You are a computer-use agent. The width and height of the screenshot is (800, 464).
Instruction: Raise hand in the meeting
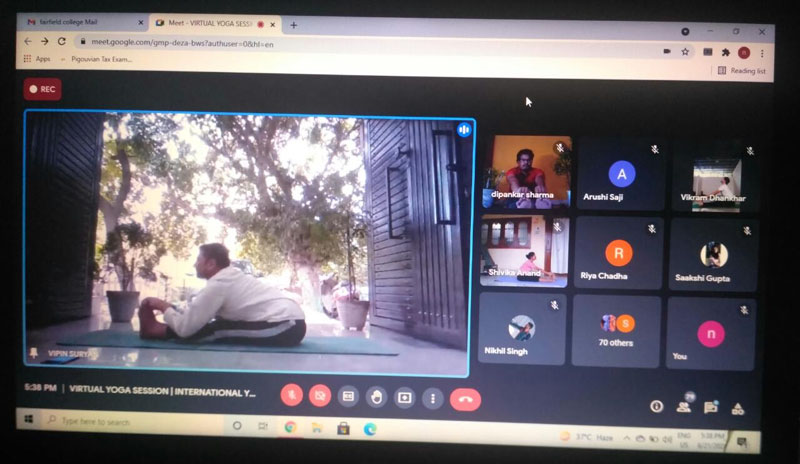click(x=376, y=397)
